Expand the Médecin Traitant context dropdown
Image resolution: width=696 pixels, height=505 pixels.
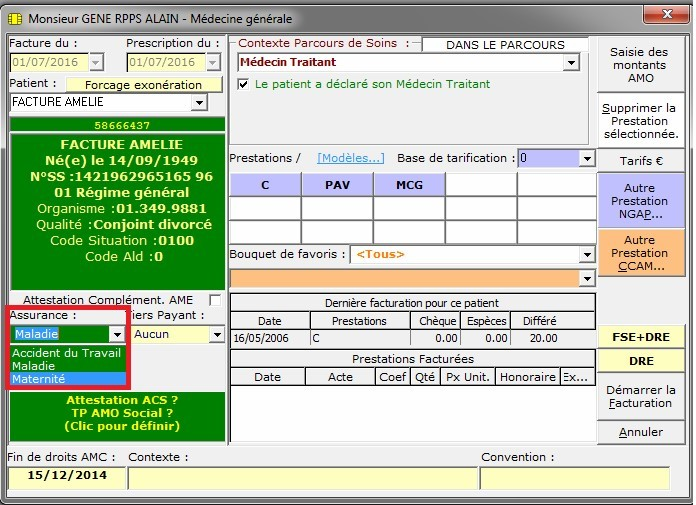pos(572,63)
